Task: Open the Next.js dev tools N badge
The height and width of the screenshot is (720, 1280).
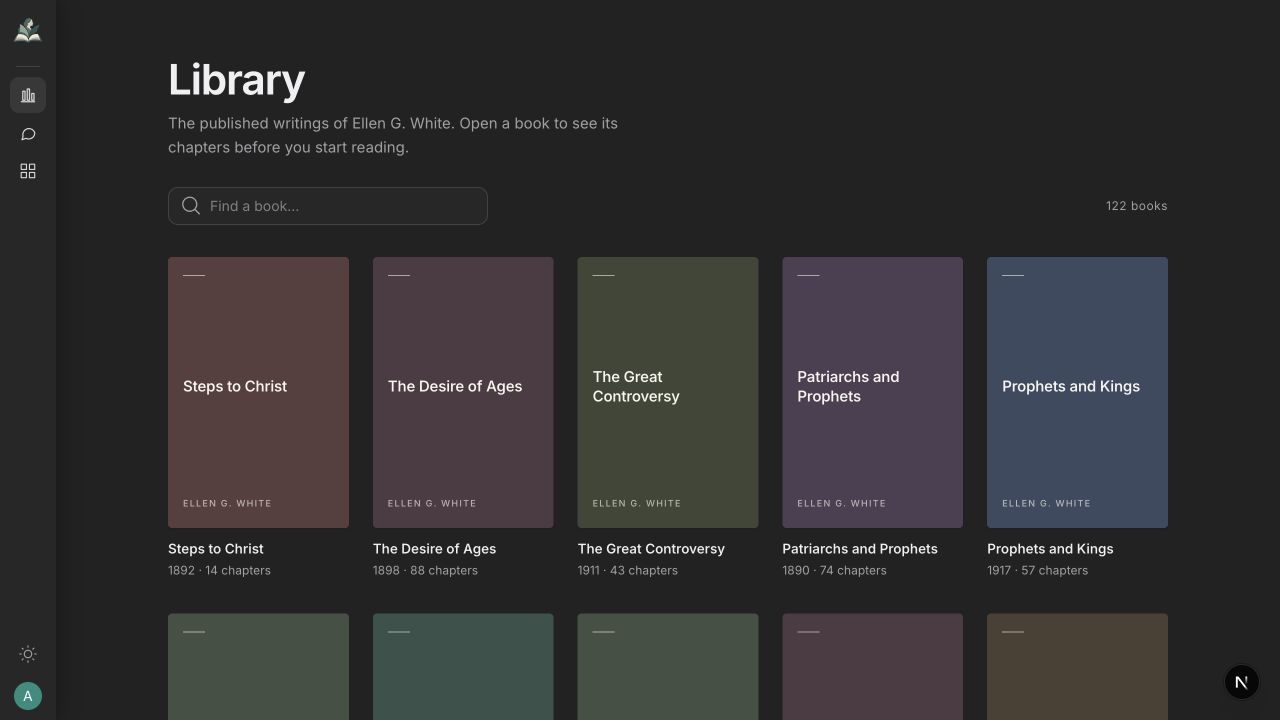Action: coord(1241,682)
